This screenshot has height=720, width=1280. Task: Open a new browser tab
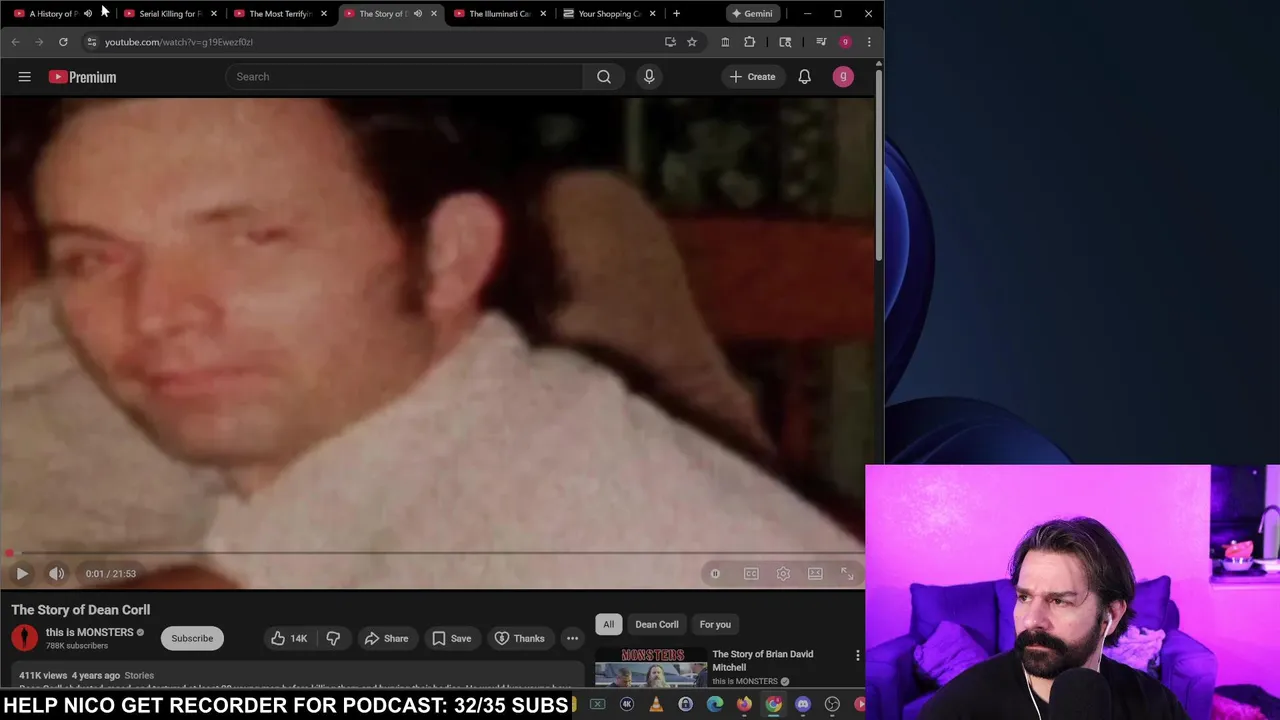pos(676,13)
